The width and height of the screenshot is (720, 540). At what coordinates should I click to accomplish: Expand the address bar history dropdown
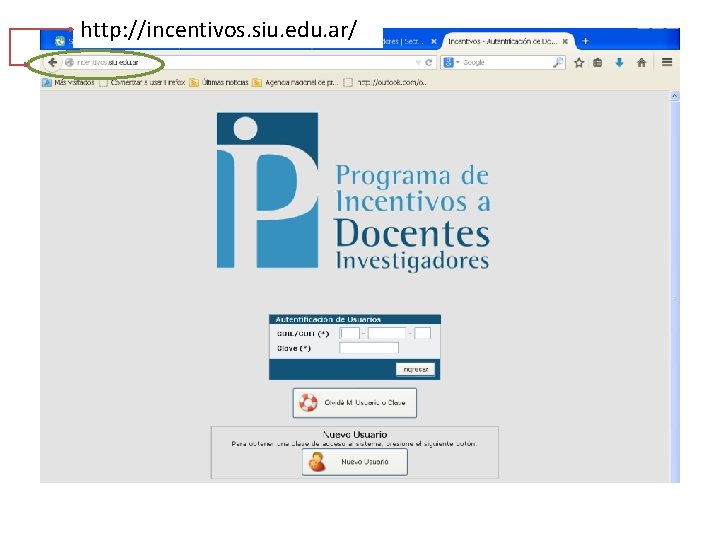418,62
